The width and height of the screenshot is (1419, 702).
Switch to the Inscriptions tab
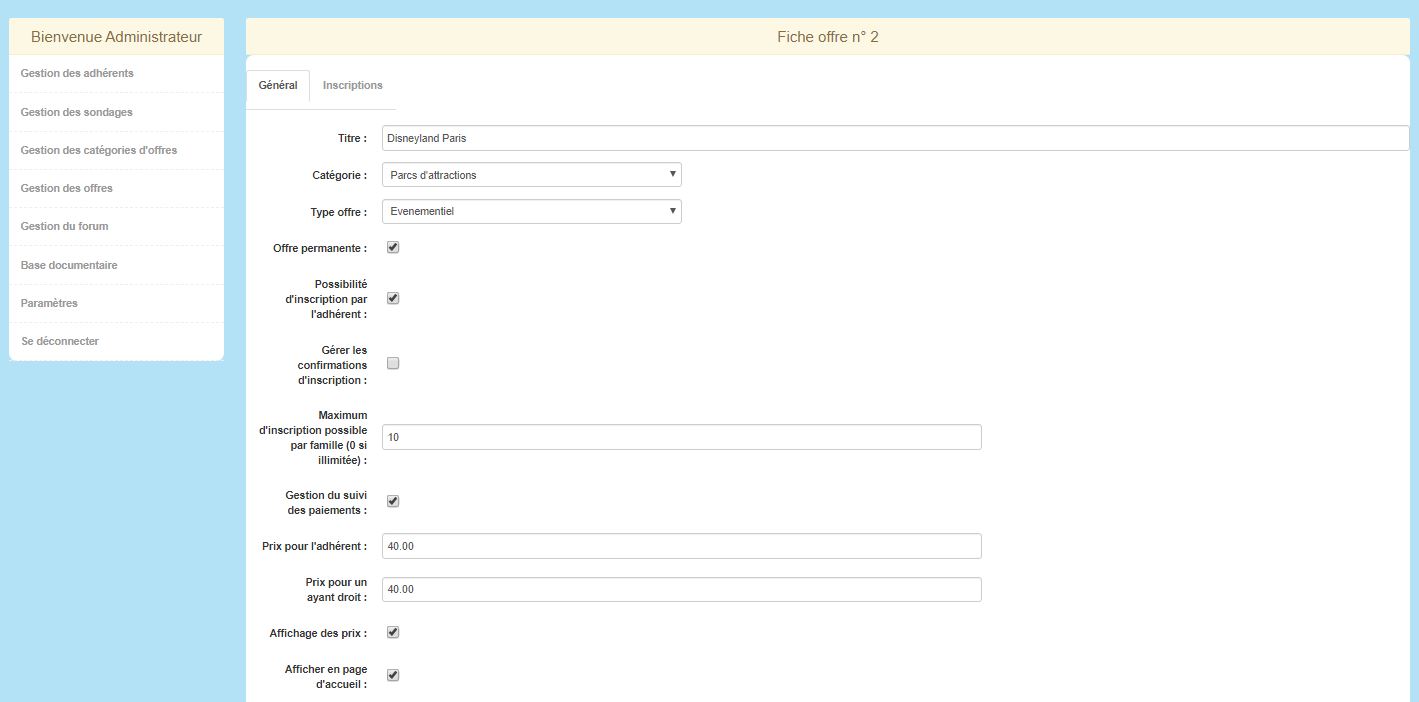(352, 85)
